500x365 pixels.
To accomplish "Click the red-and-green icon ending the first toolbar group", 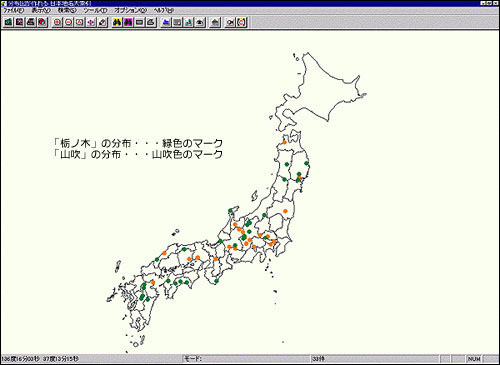I will (x=42, y=22).
